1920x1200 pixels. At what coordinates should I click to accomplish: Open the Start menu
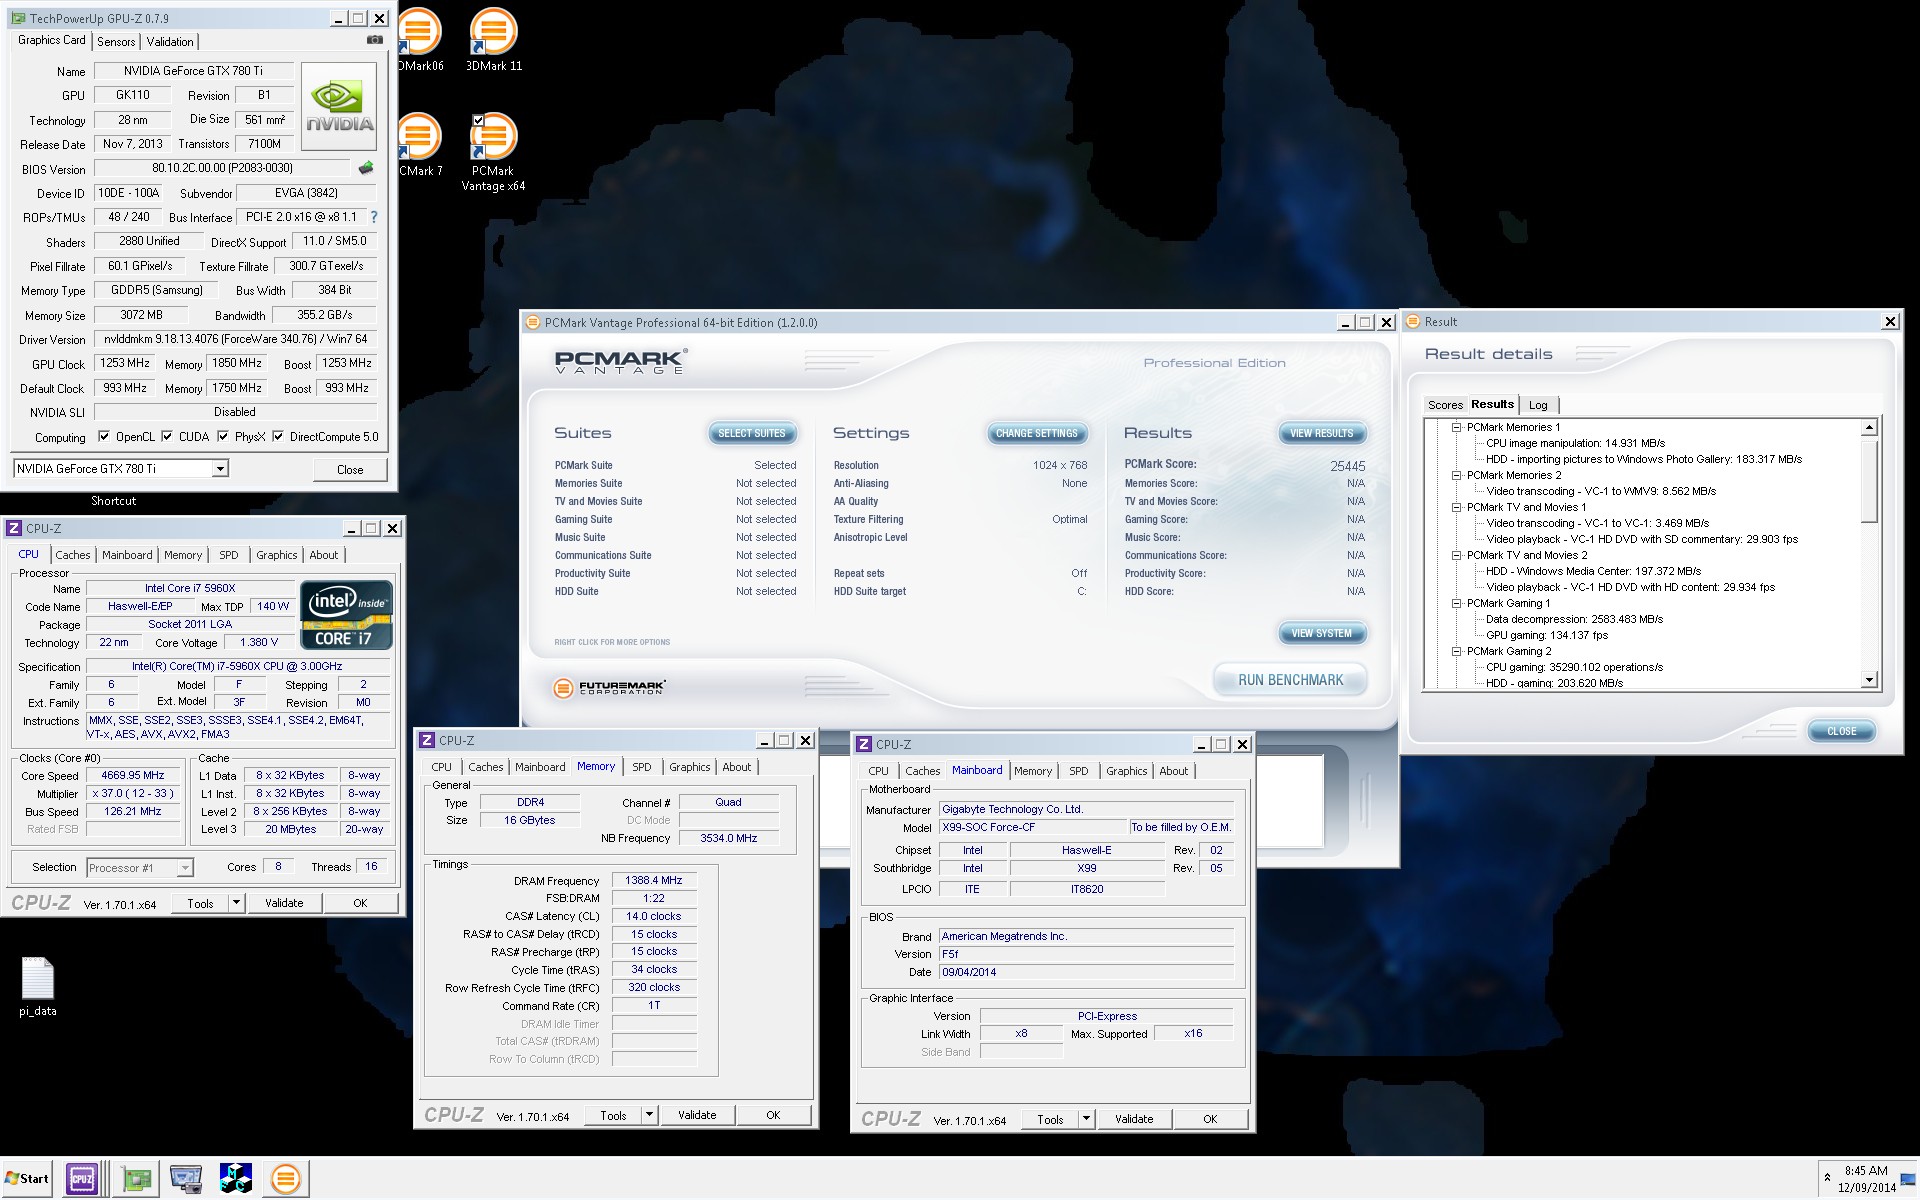27,1179
